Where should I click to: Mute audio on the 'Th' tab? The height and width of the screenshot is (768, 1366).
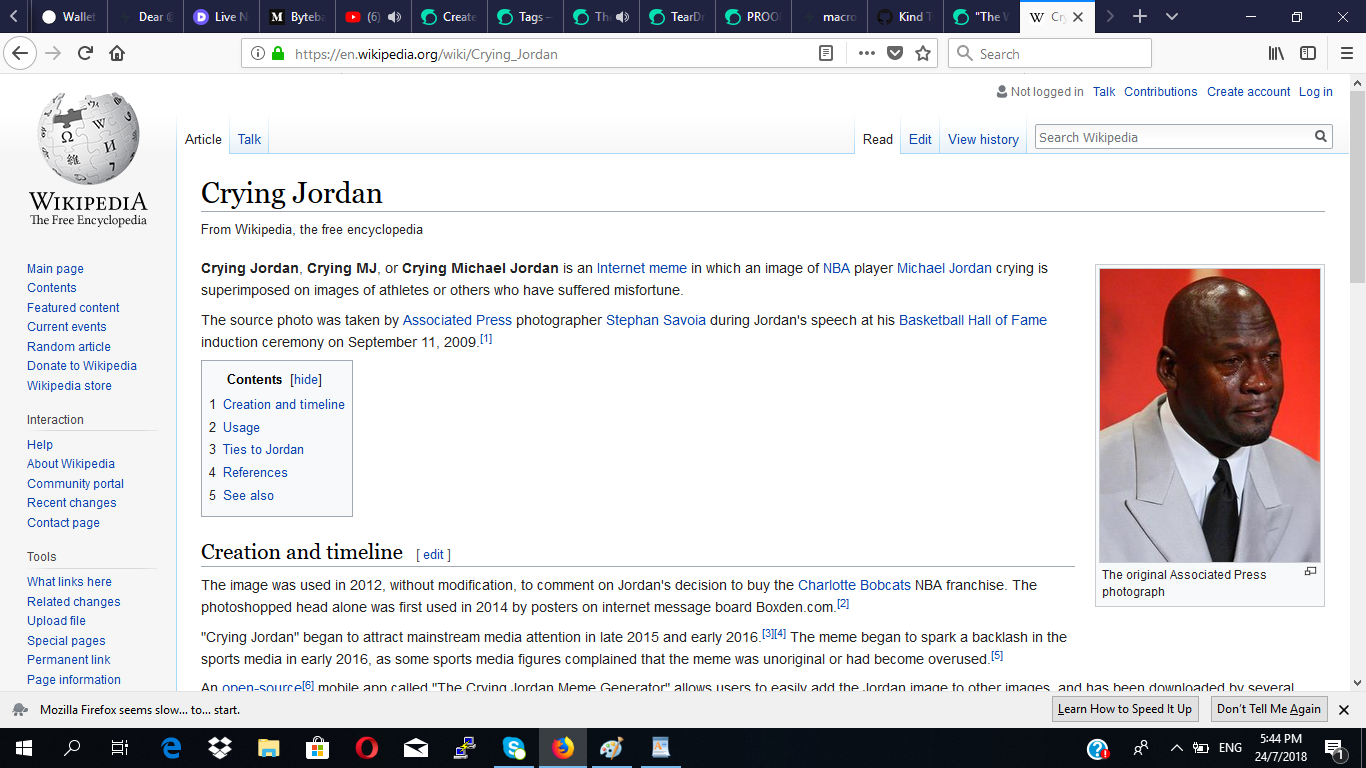(623, 17)
